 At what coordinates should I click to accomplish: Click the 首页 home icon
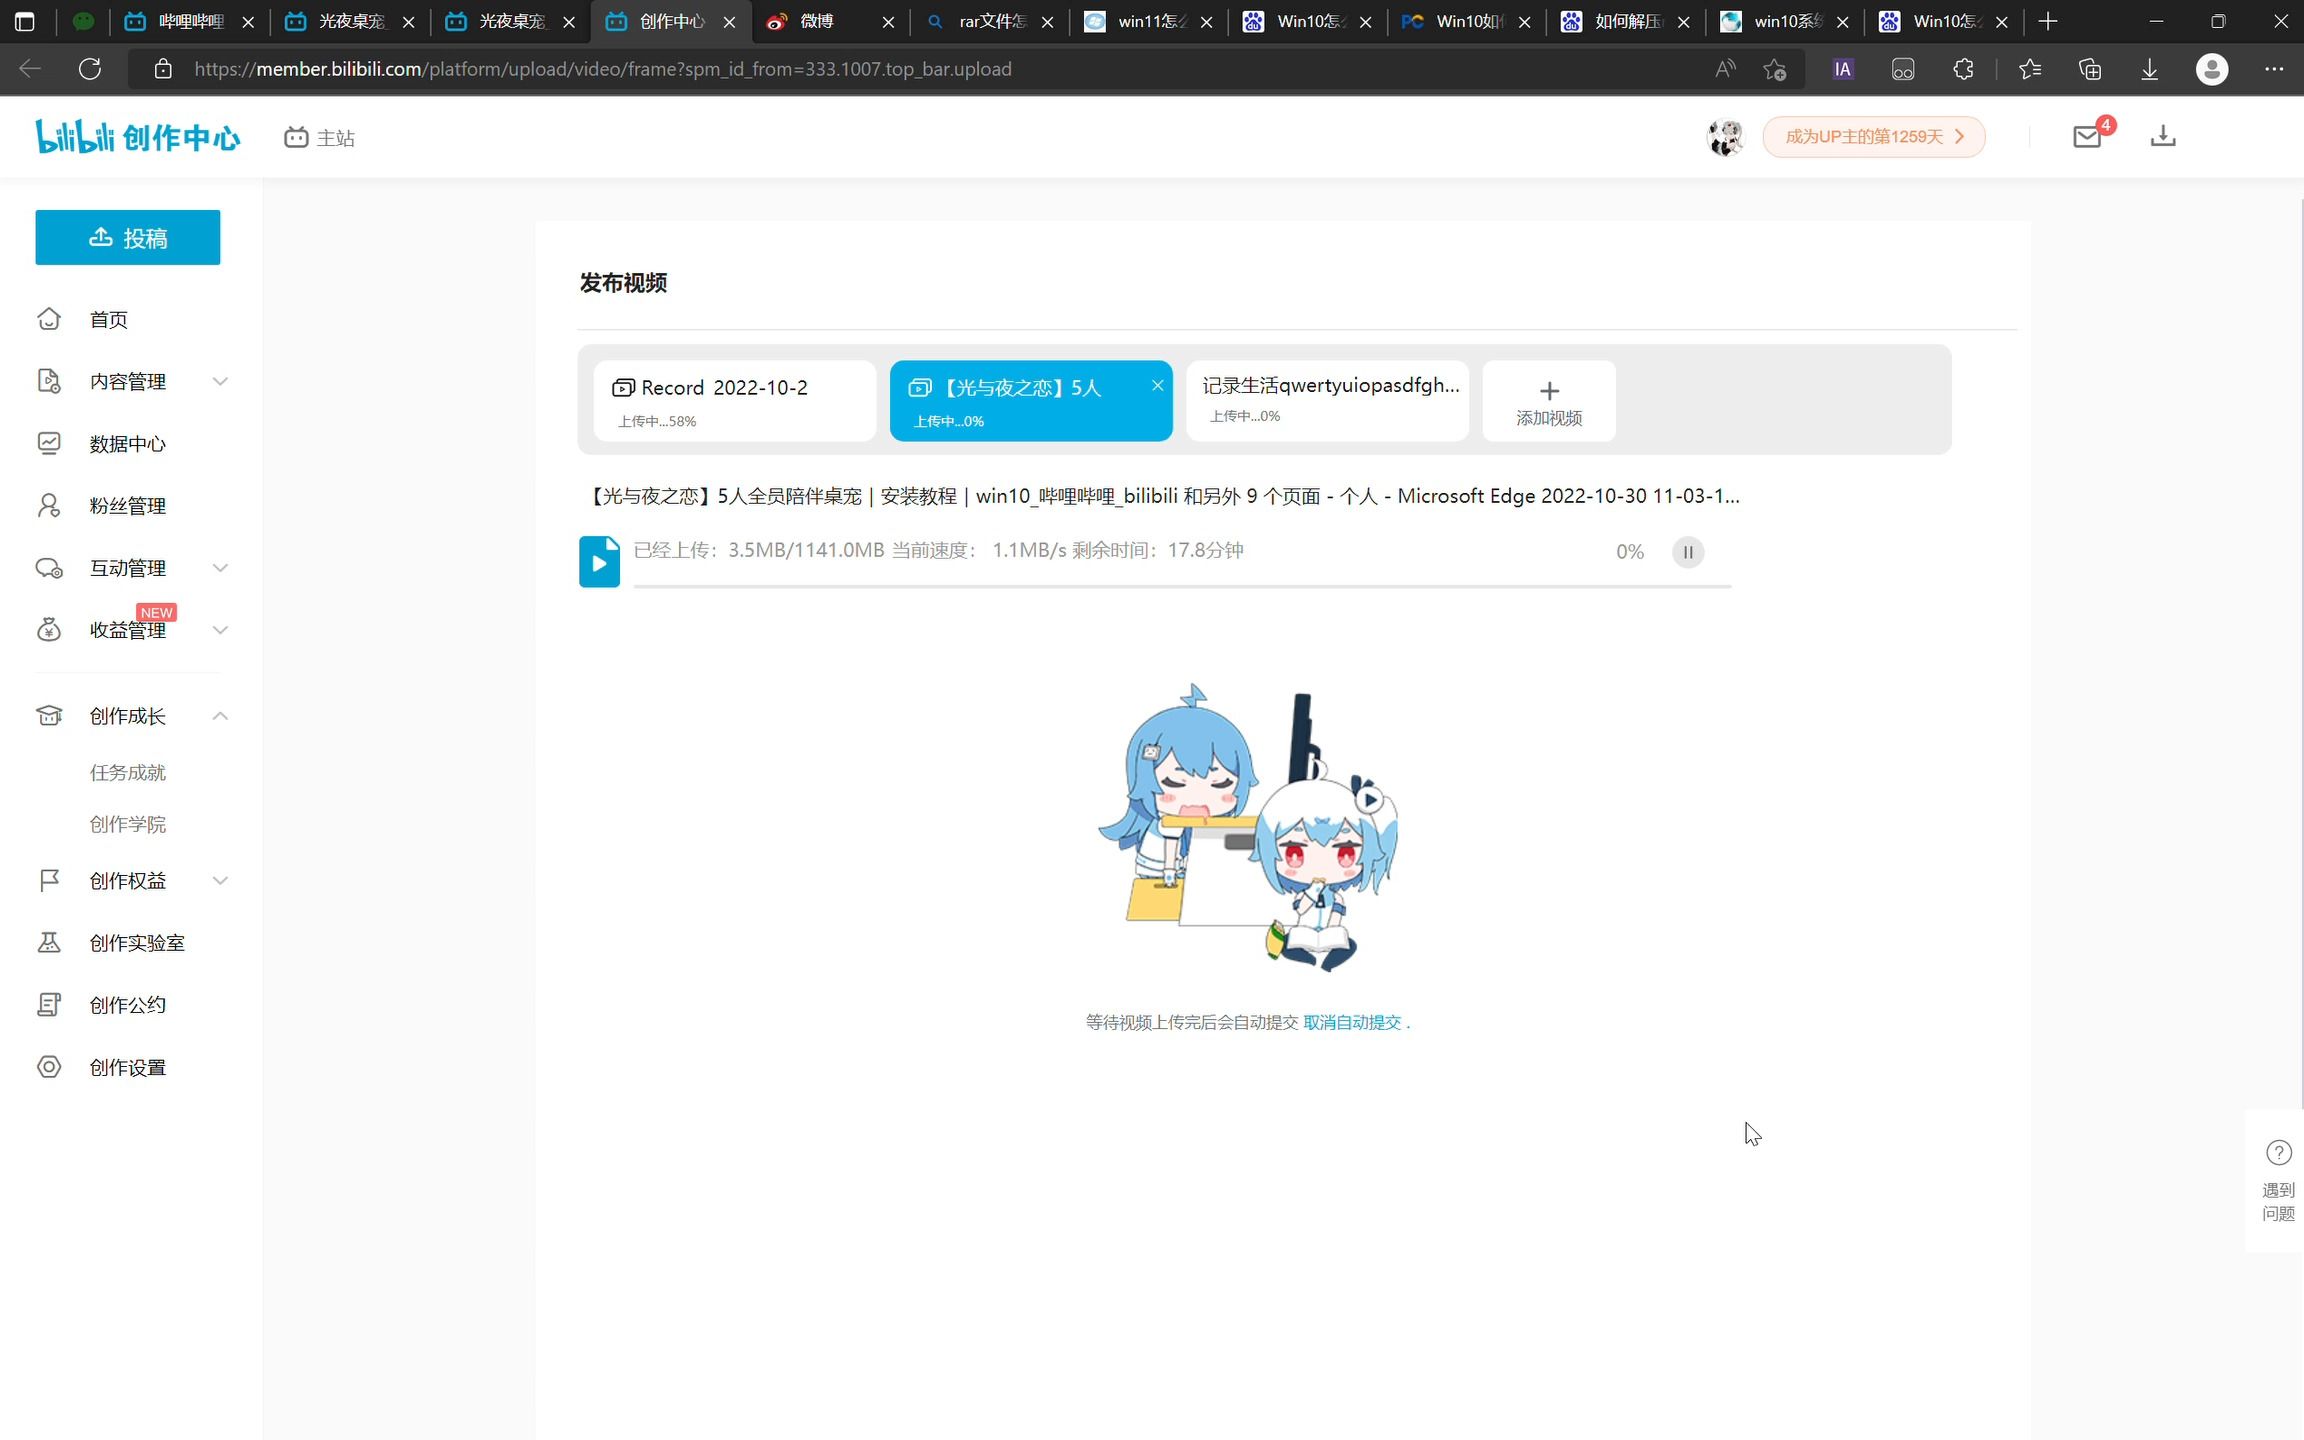click(49, 319)
